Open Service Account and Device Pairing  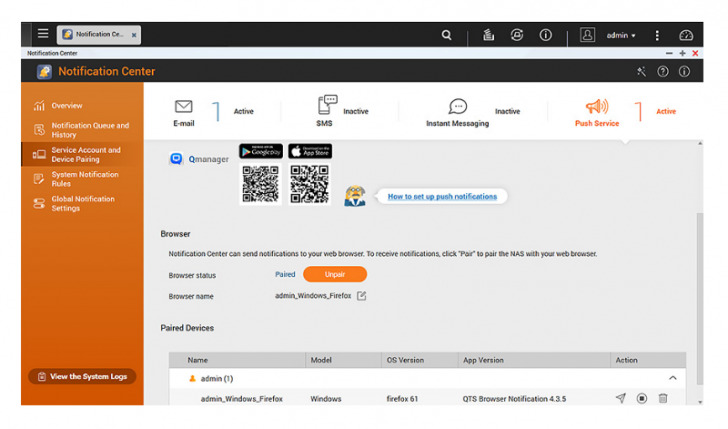(84, 154)
